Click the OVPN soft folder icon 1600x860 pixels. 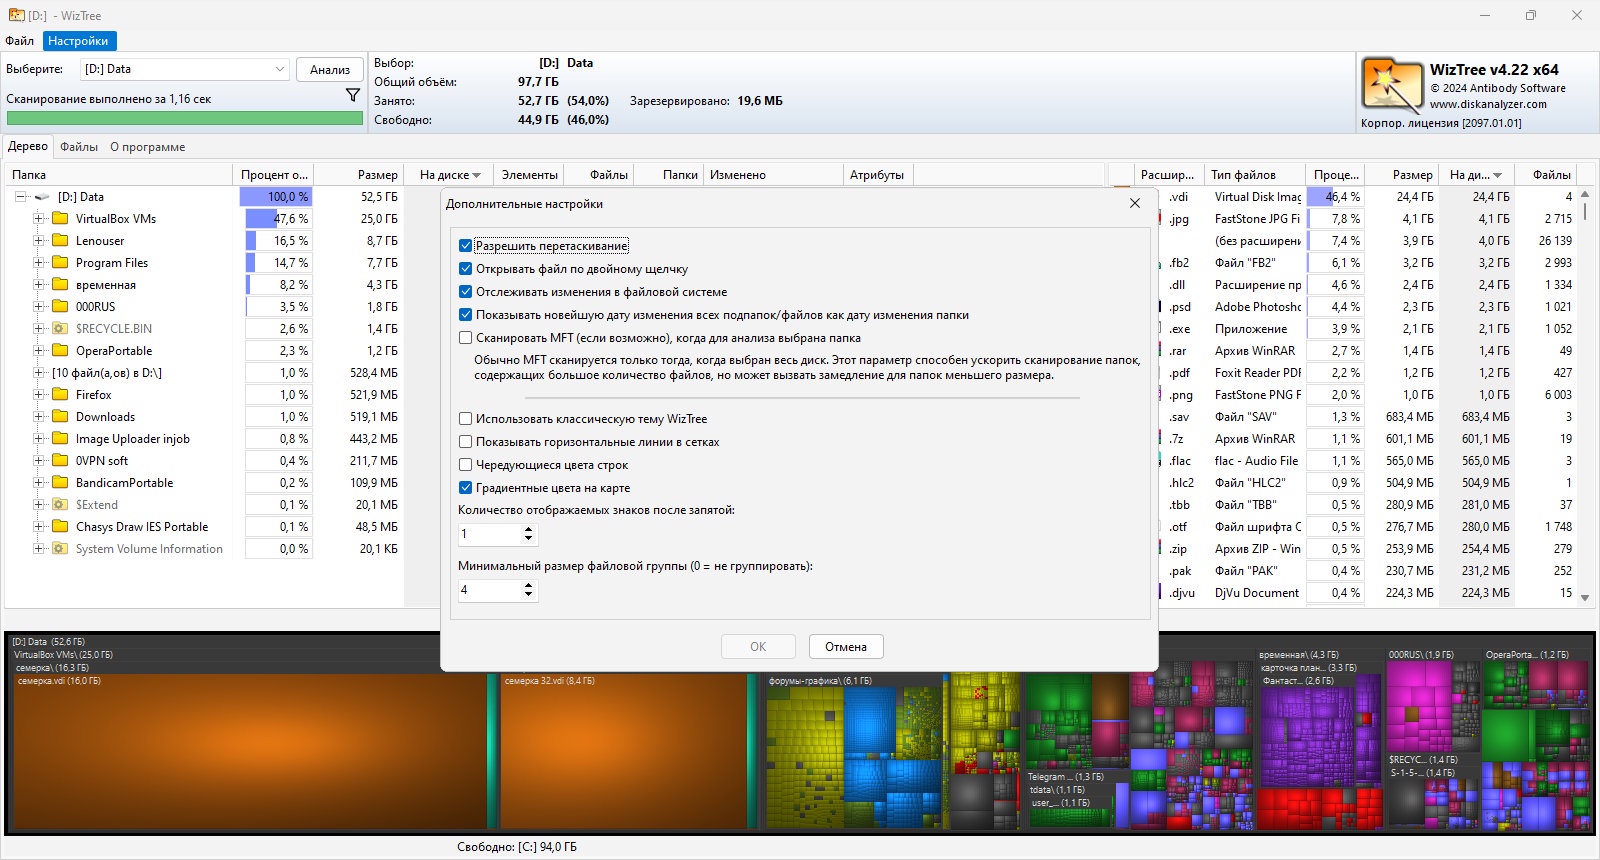coord(60,460)
